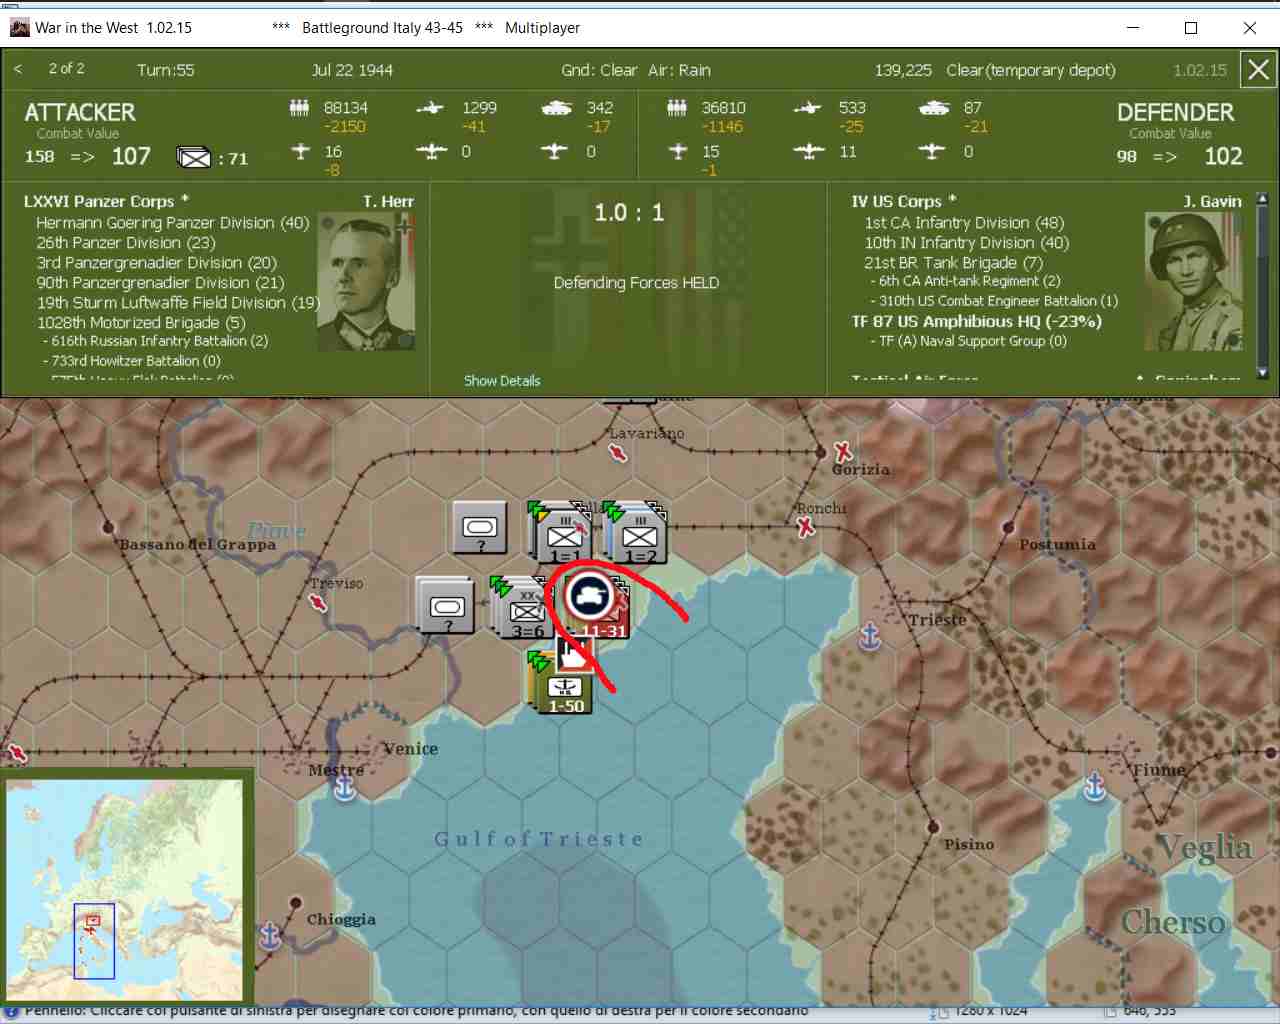
Task: Click the Venice port anchor icon
Action: click(344, 788)
